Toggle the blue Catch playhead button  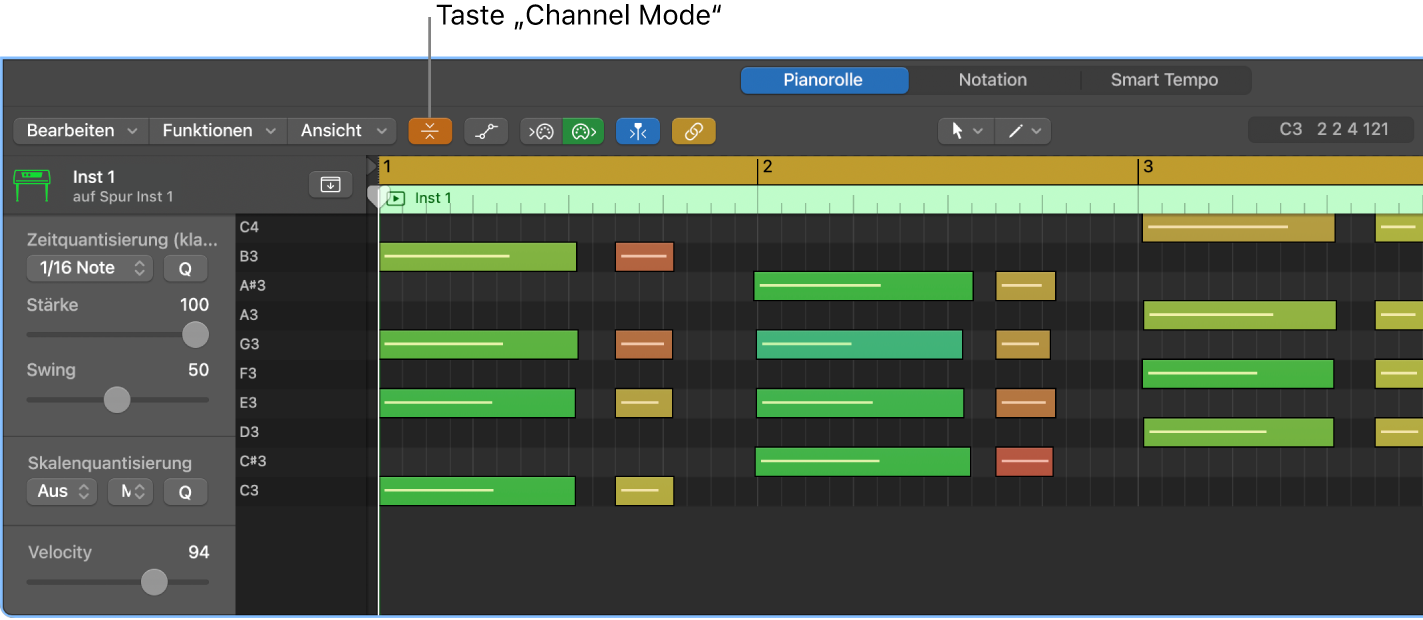[x=638, y=131]
